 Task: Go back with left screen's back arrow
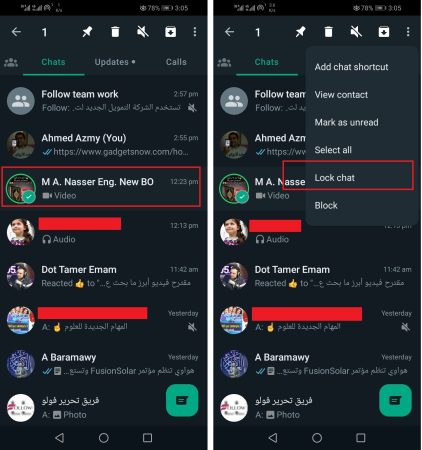pyautogui.click(x=16, y=32)
